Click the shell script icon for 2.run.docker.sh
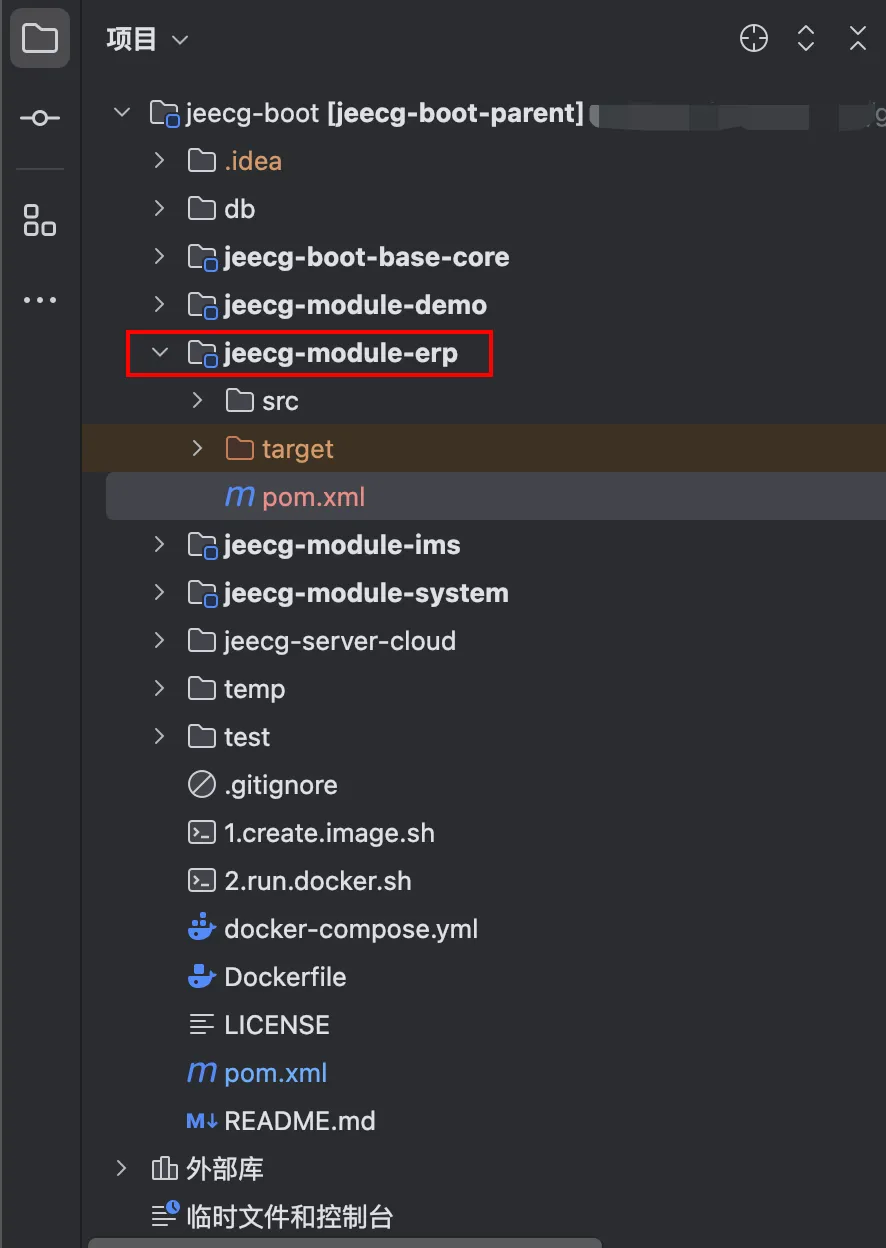This screenshot has height=1248, width=886. click(x=201, y=880)
